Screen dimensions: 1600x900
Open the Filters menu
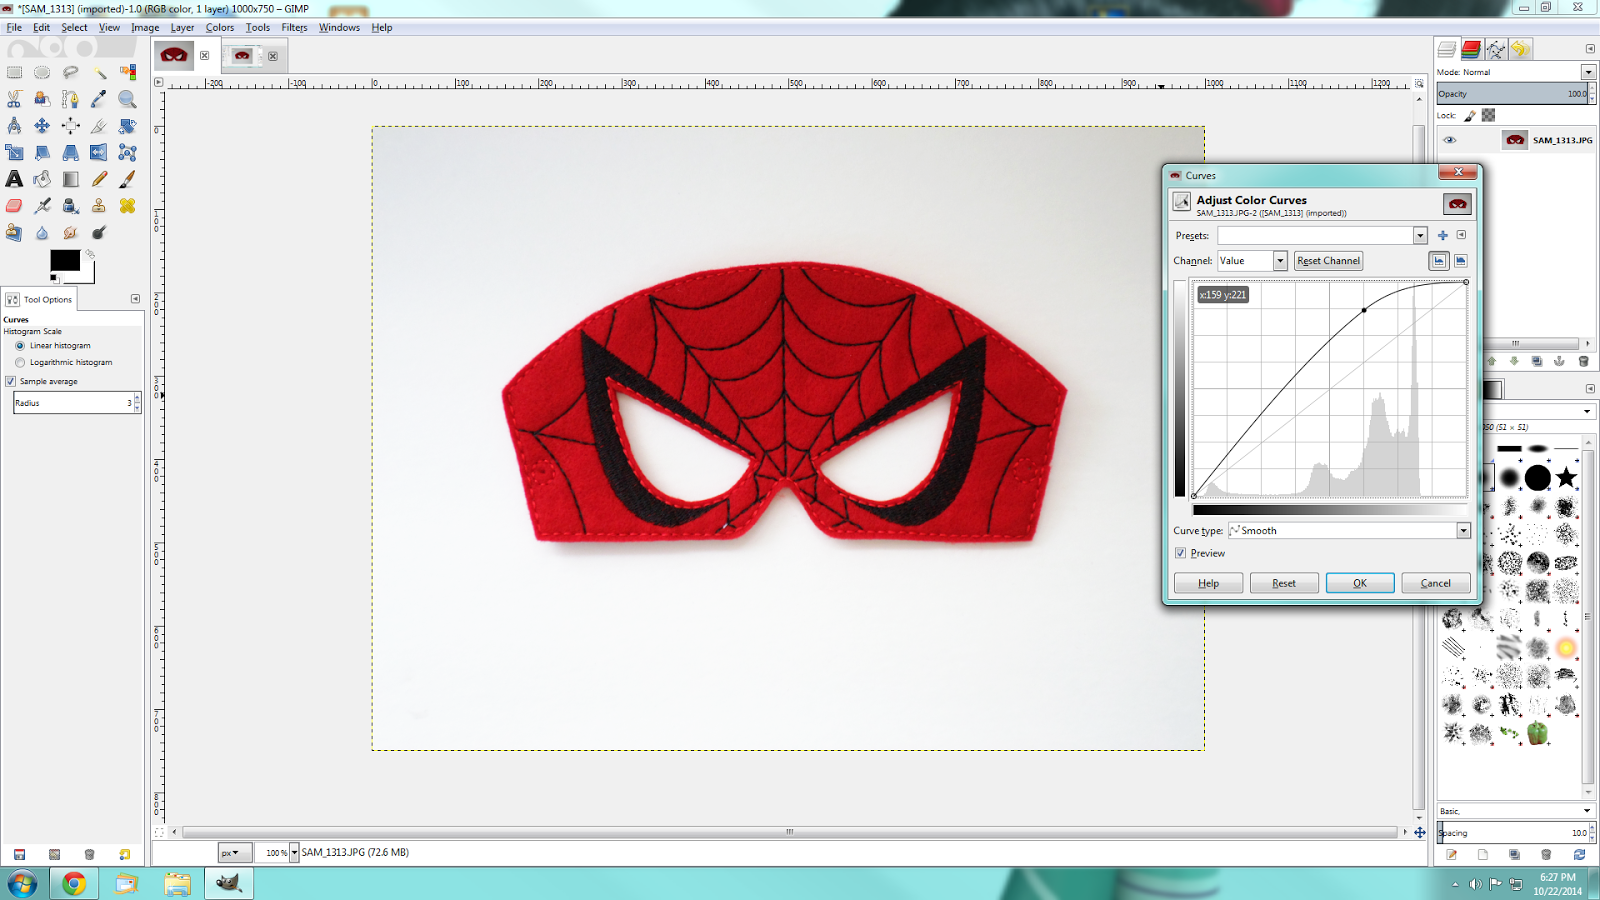coord(294,27)
